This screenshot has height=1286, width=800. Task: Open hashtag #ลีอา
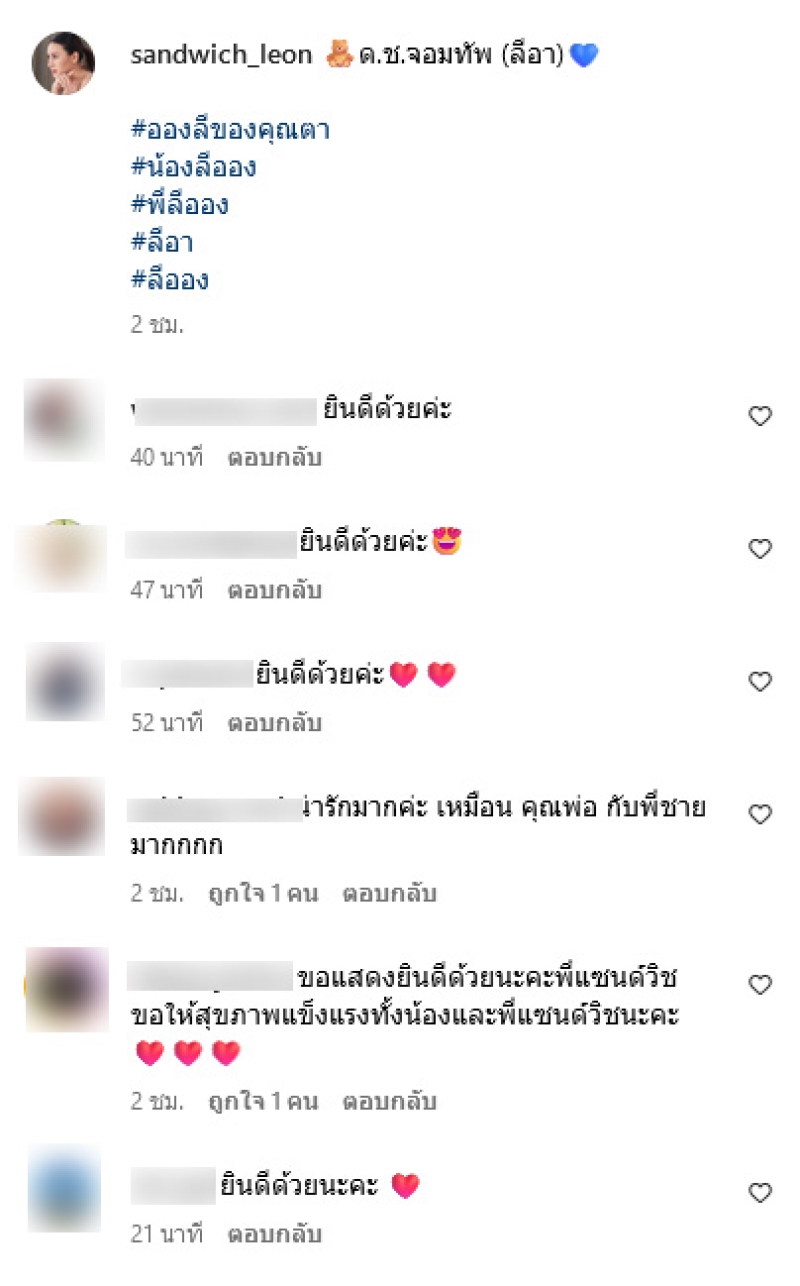[162, 242]
